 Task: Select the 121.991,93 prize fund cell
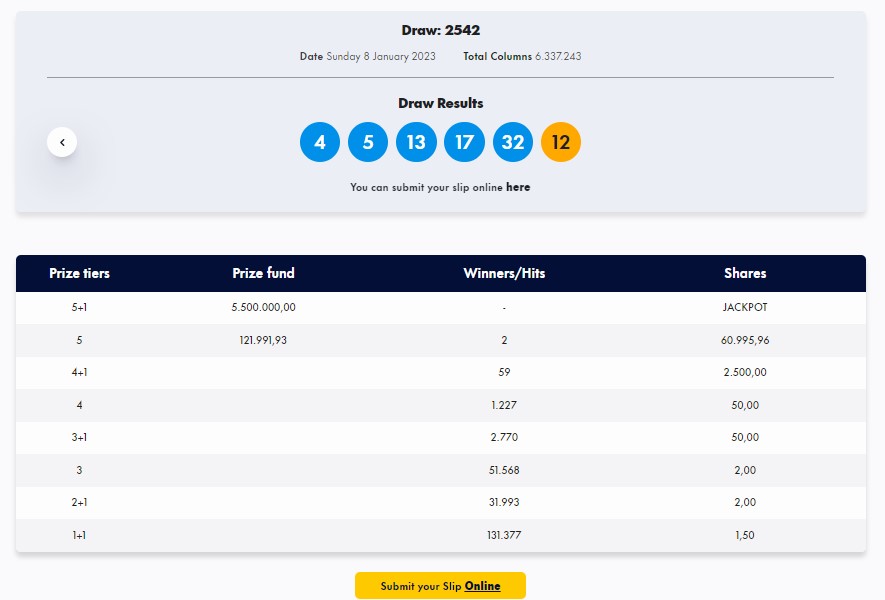263,340
